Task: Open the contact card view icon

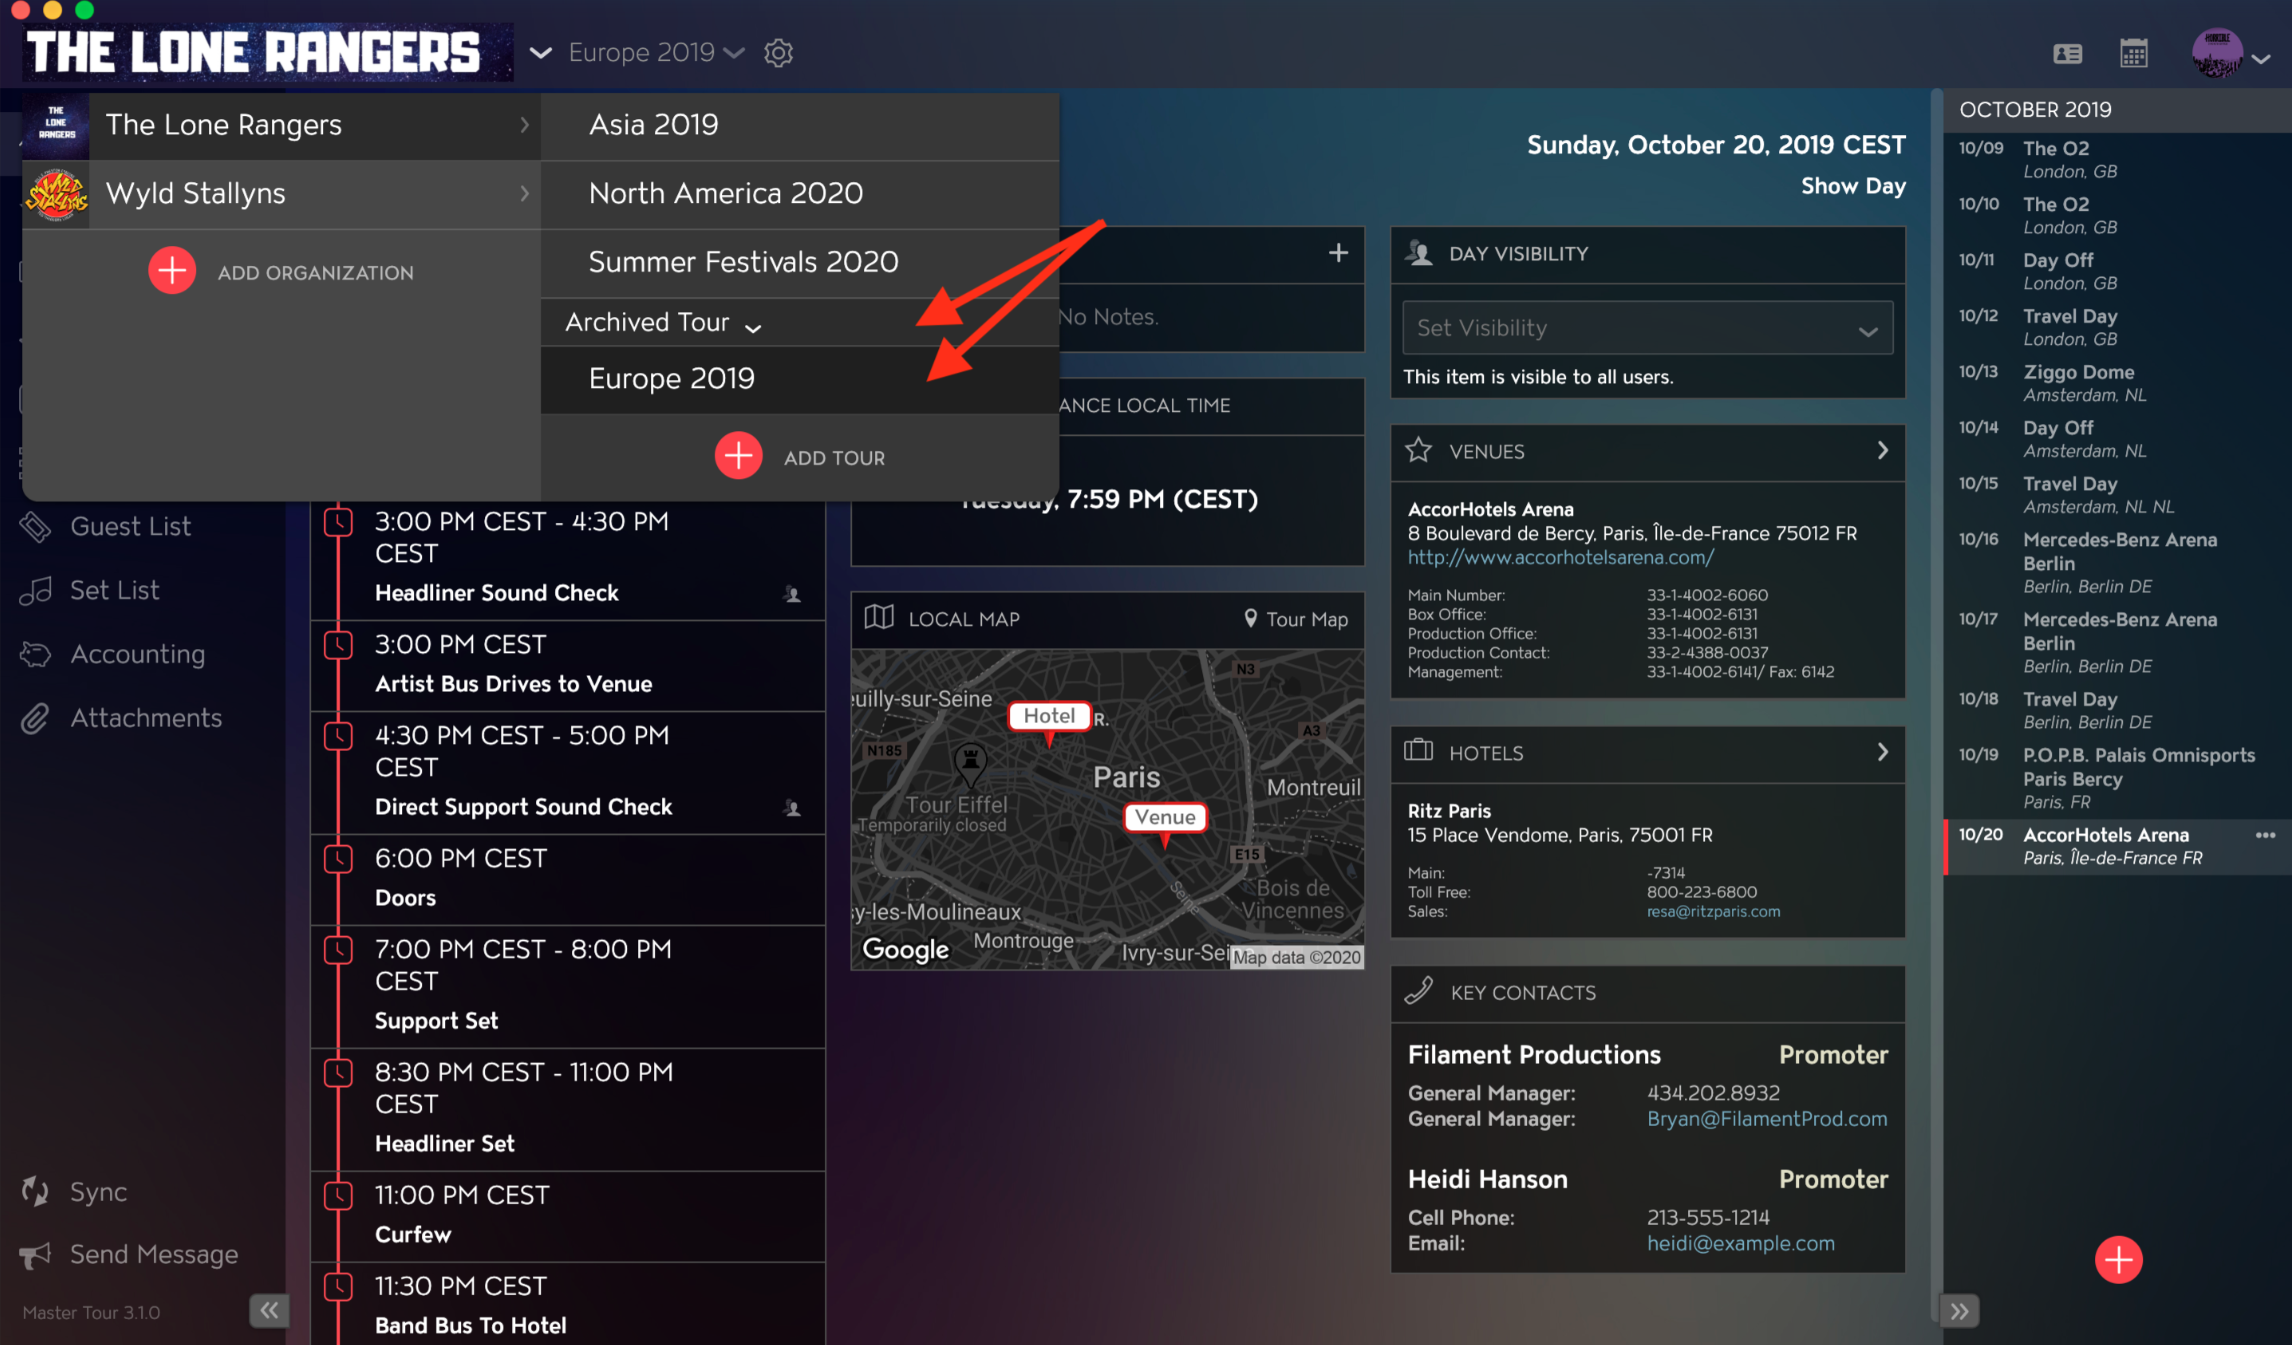Action: pyautogui.click(x=2067, y=54)
